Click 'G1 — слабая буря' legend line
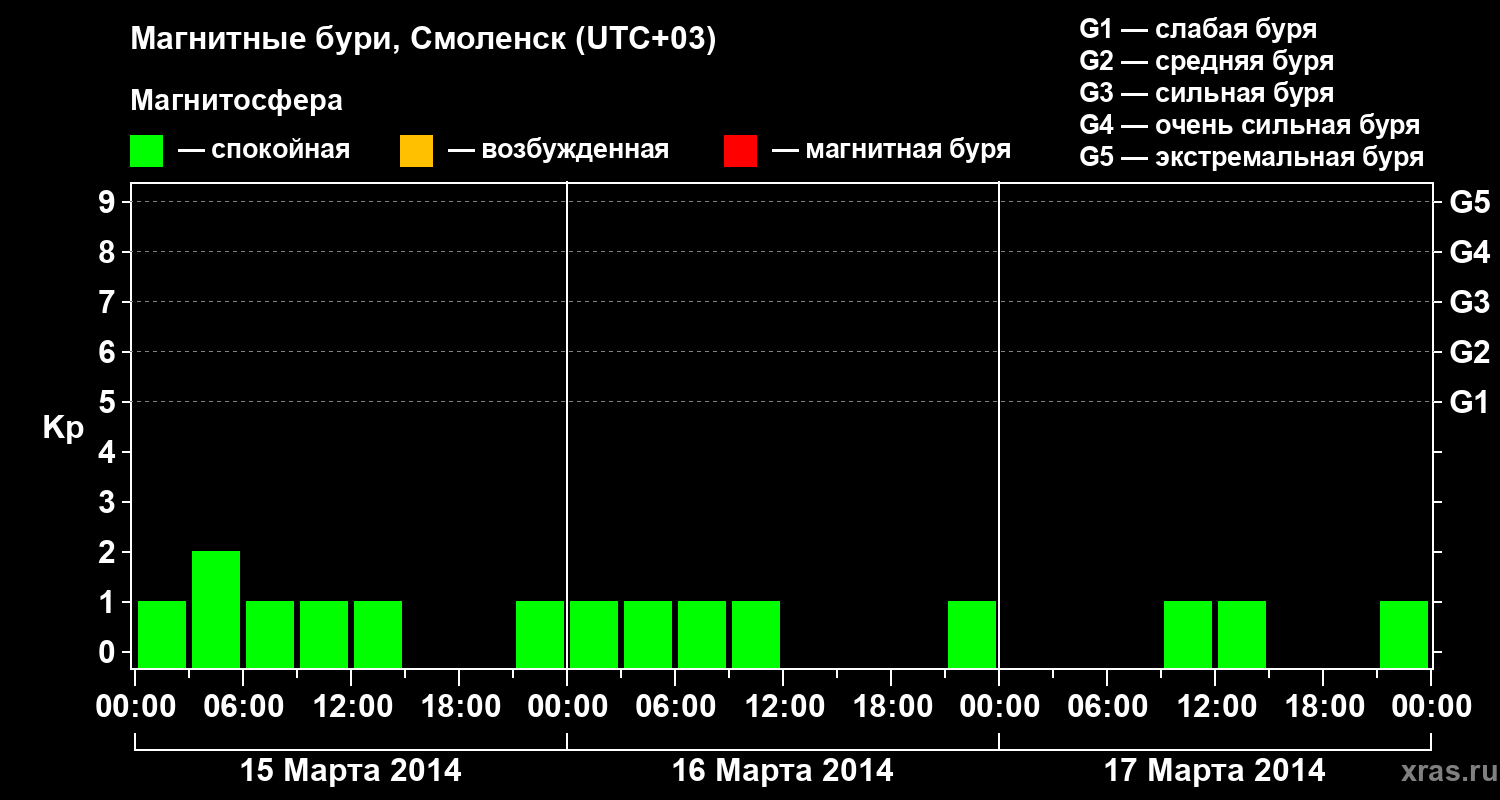Image resolution: width=1500 pixels, height=800 pixels. click(1198, 29)
